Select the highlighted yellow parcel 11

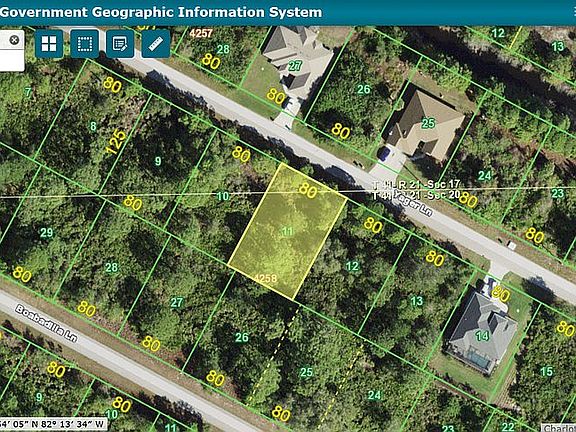point(288,231)
